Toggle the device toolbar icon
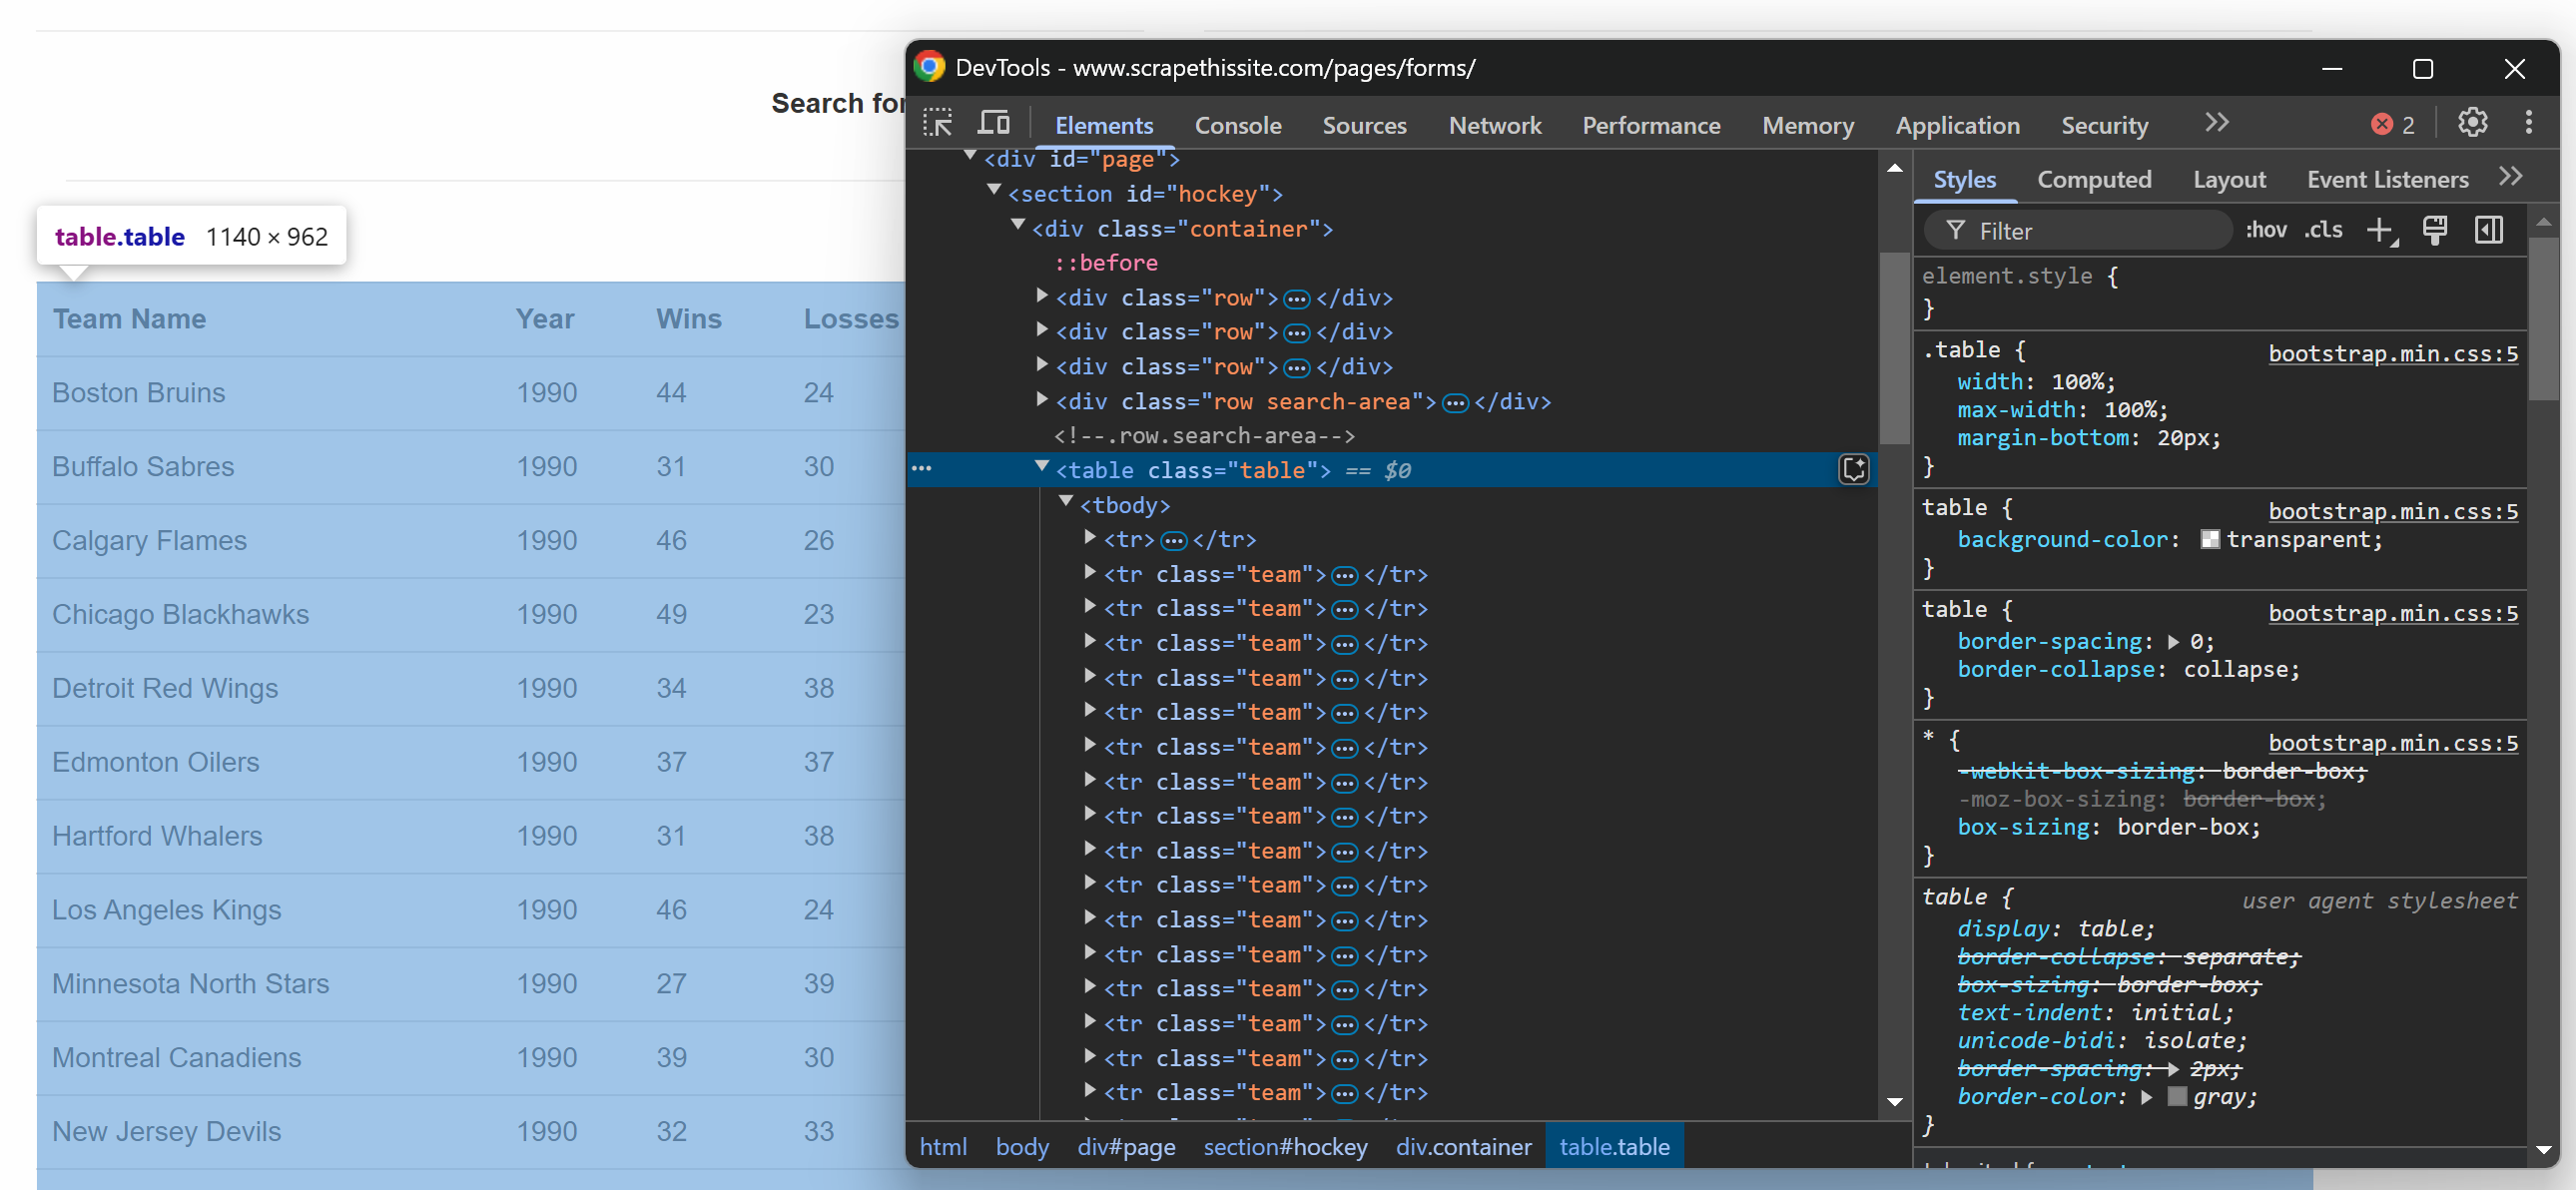The width and height of the screenshot is (2576, 1190). (993, 123)
